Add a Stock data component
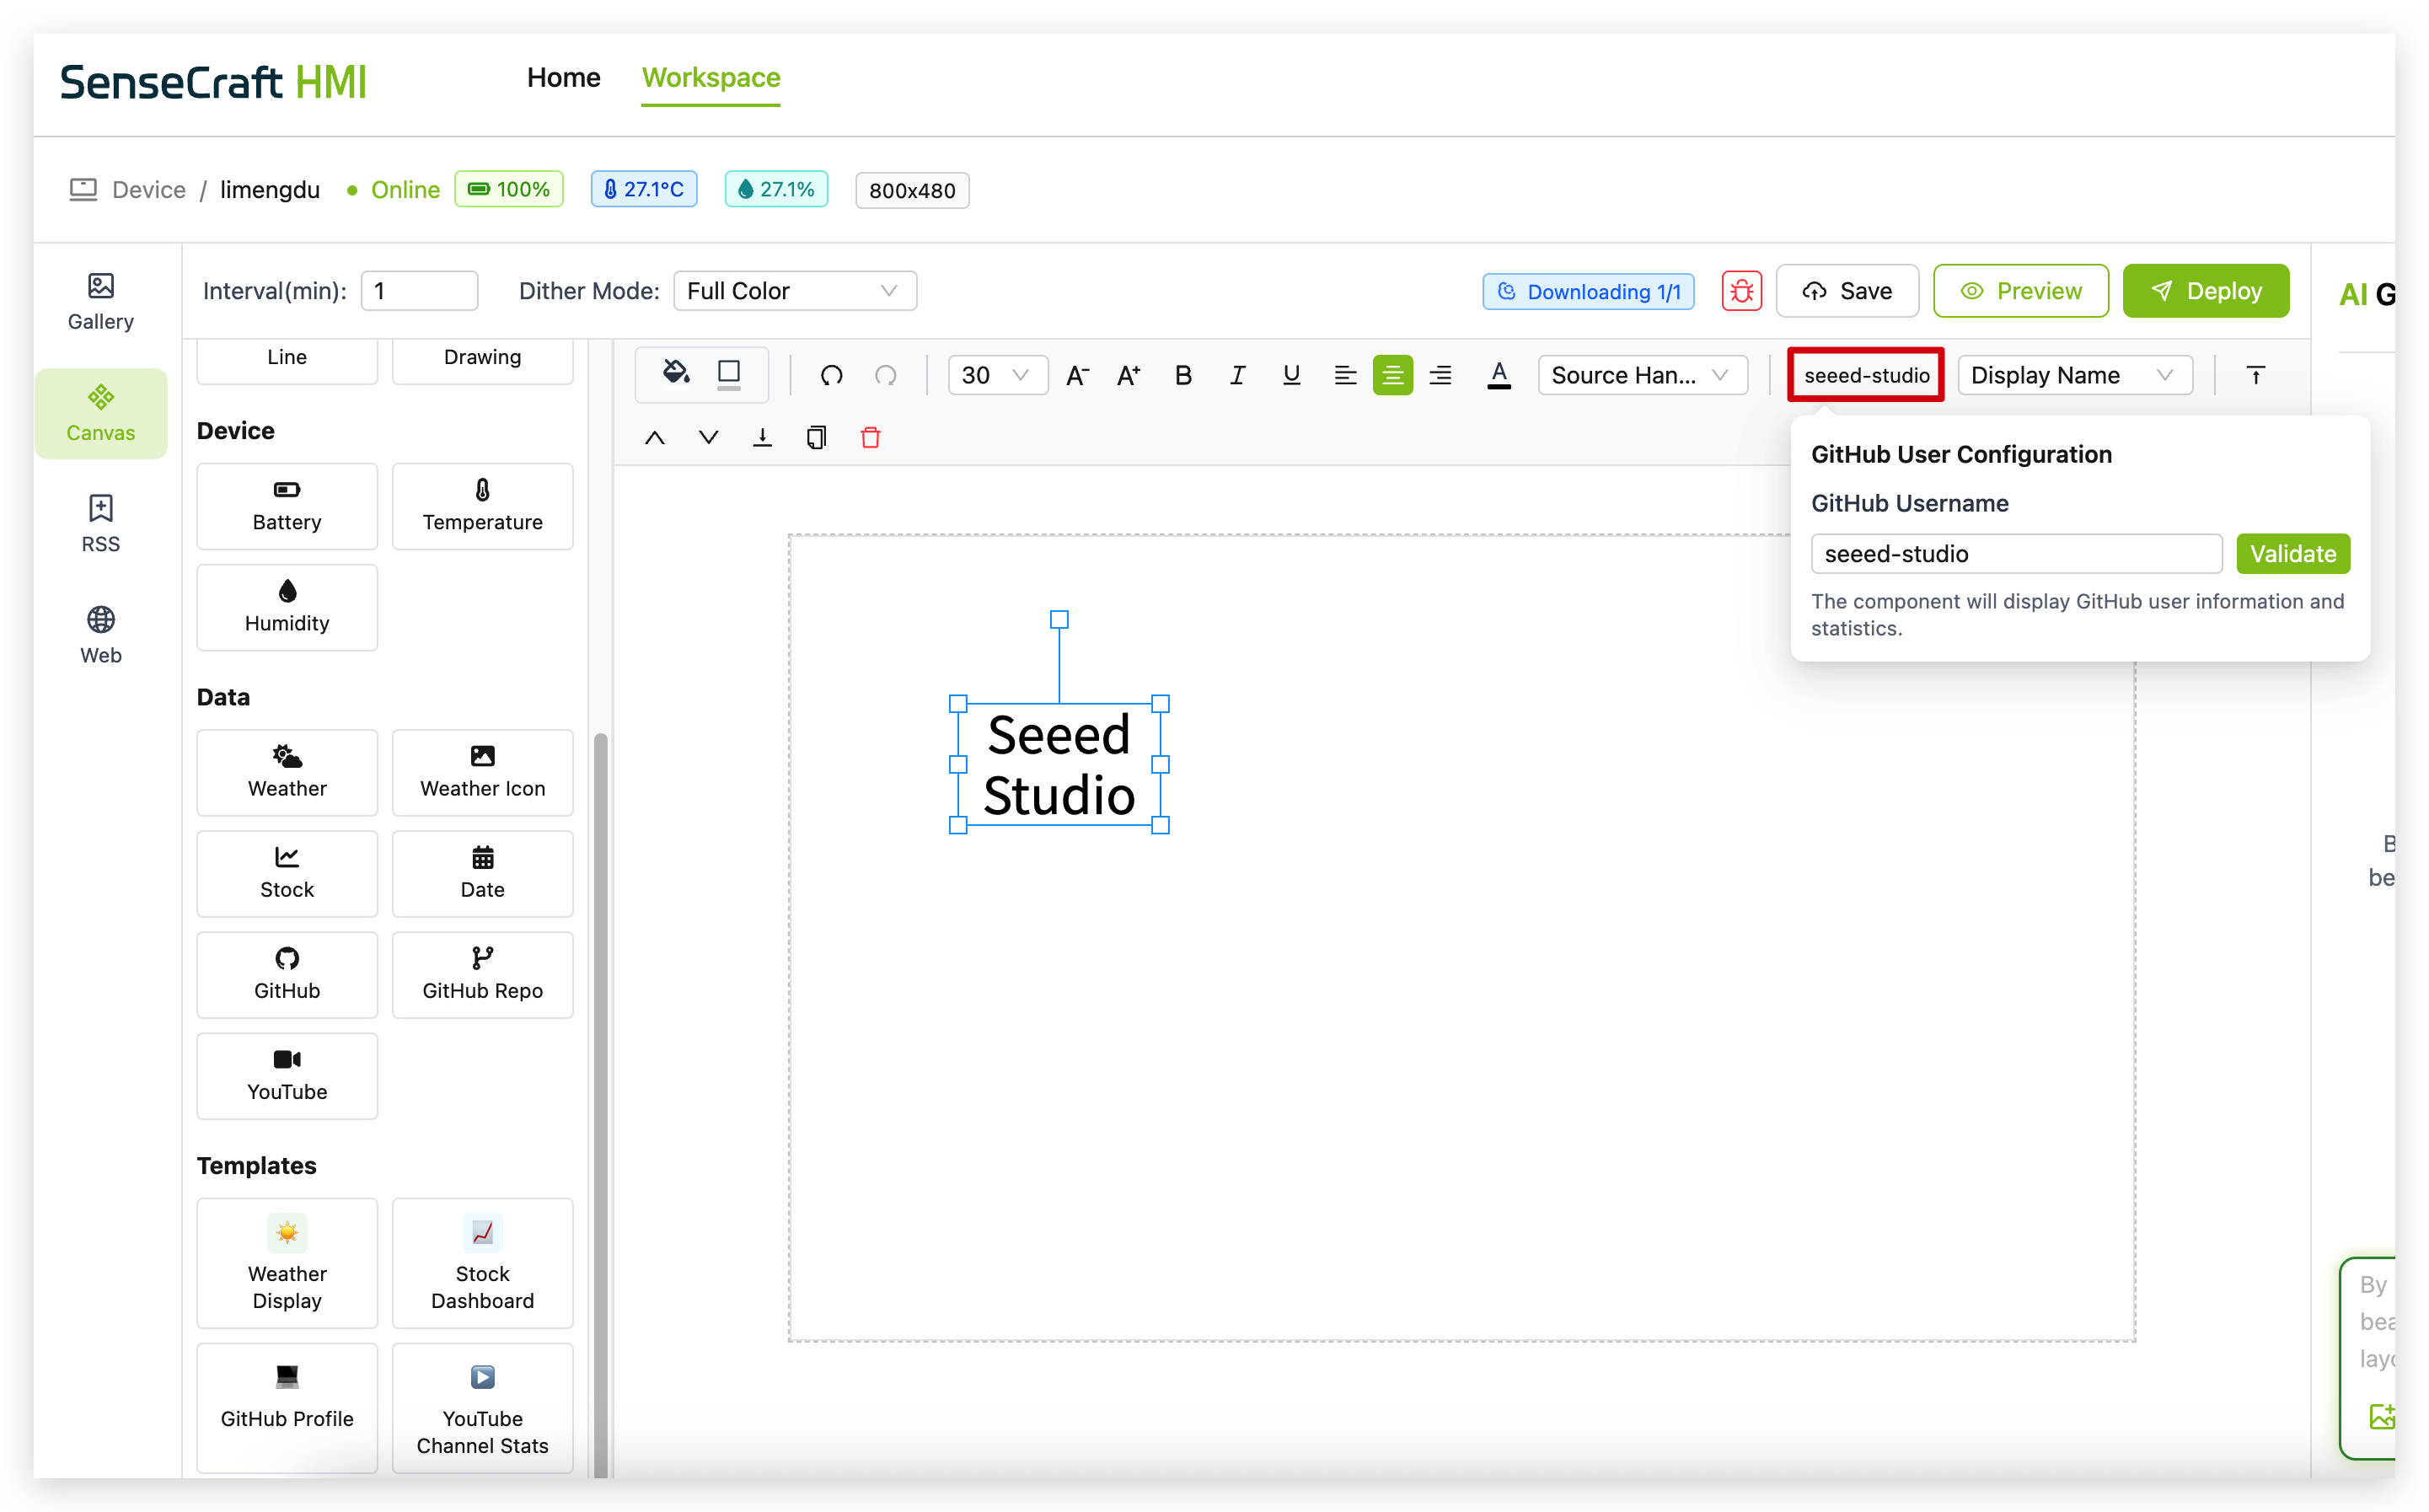 287,873
